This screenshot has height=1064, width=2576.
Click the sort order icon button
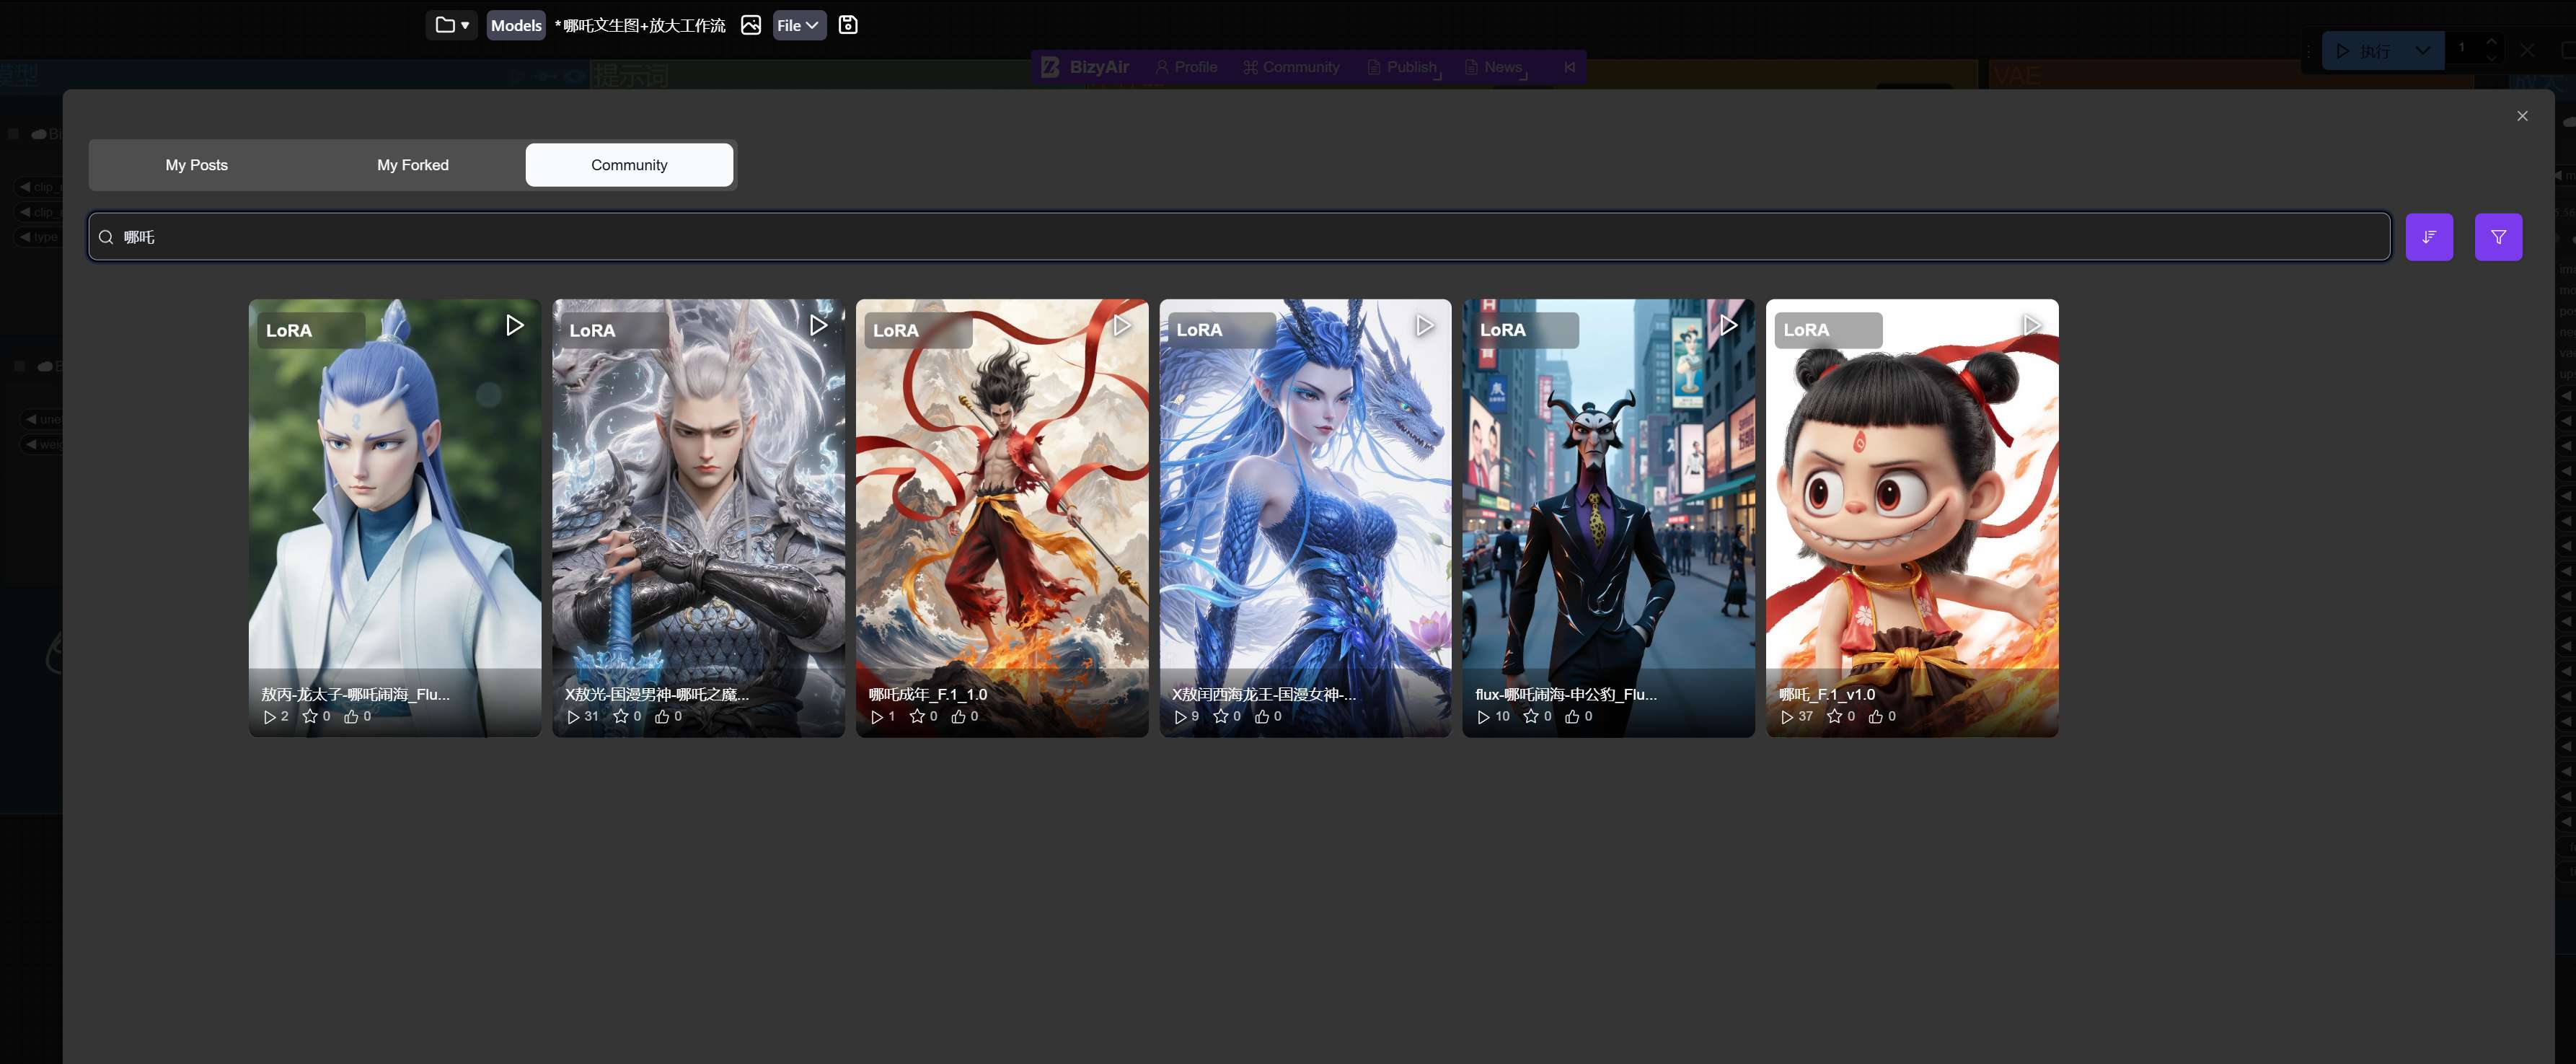click(2428, 237)
